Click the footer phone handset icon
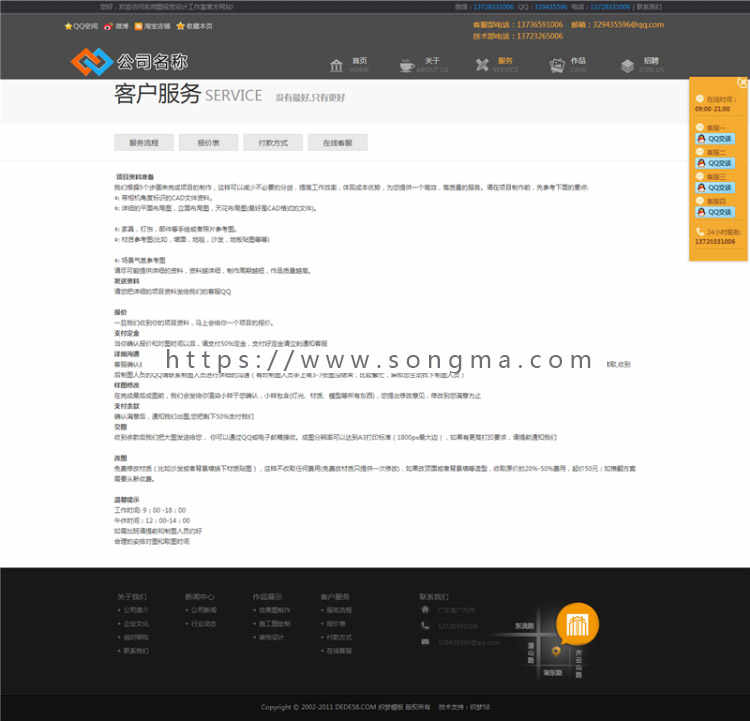This screenshot has width=750, height=721. tap(425, 626)
